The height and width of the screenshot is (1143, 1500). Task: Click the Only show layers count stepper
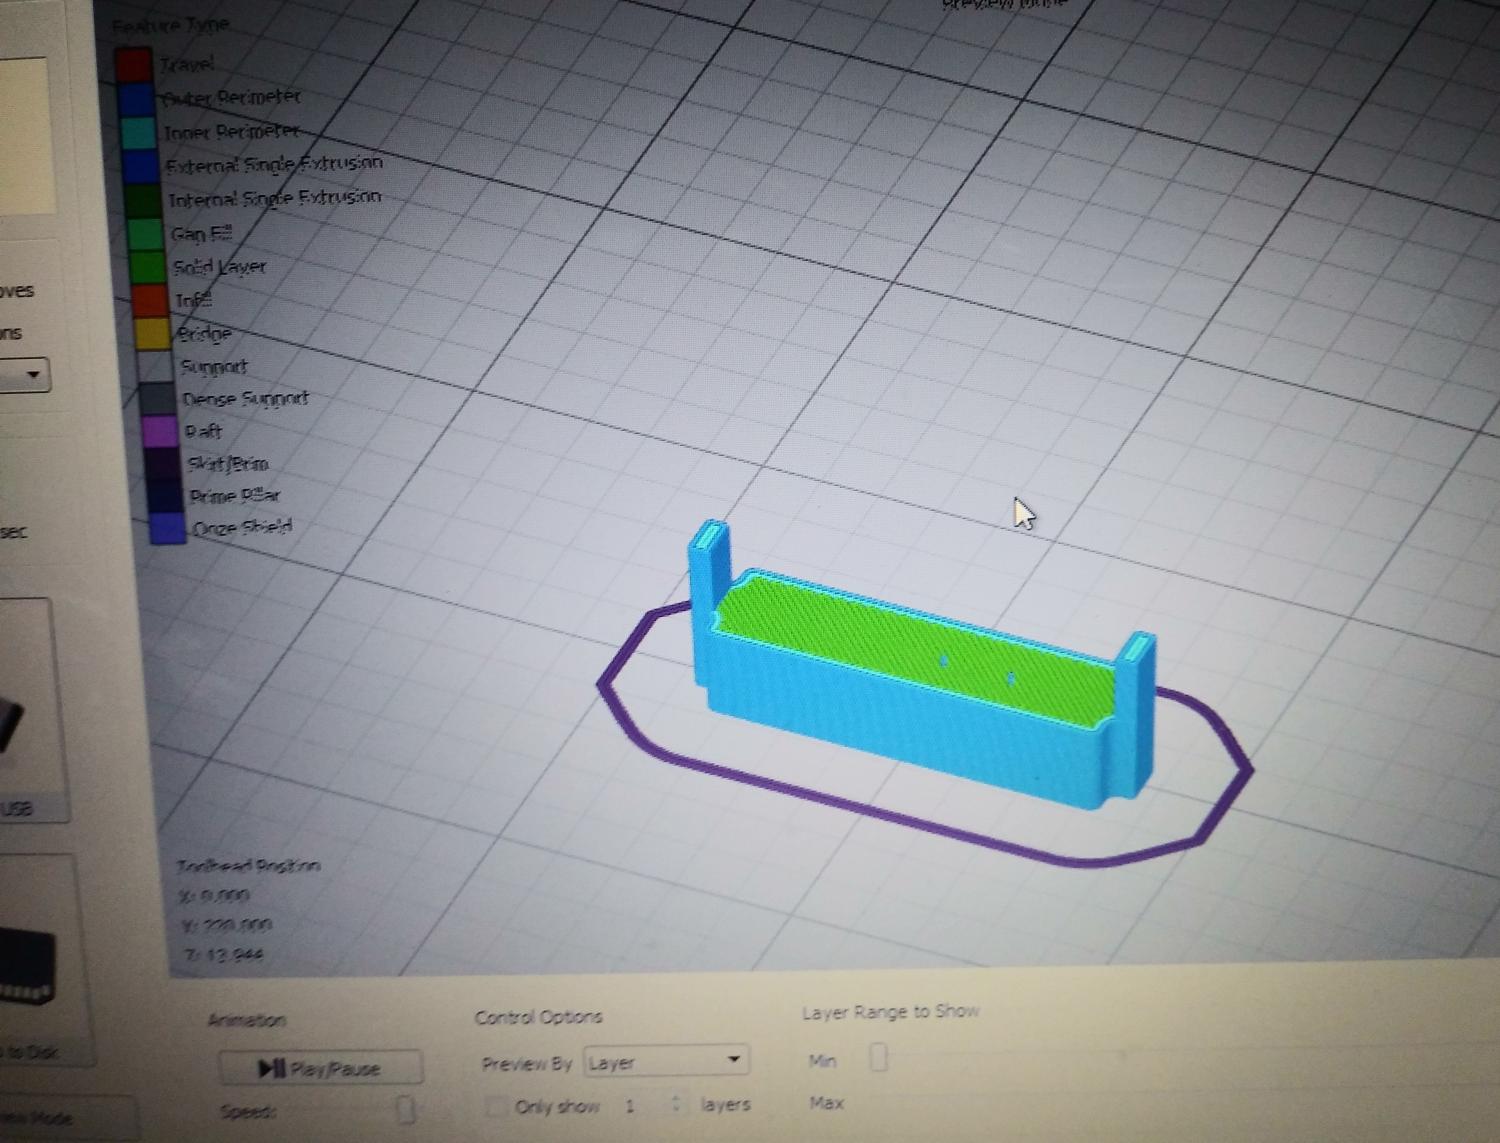tap(677, 1104)
